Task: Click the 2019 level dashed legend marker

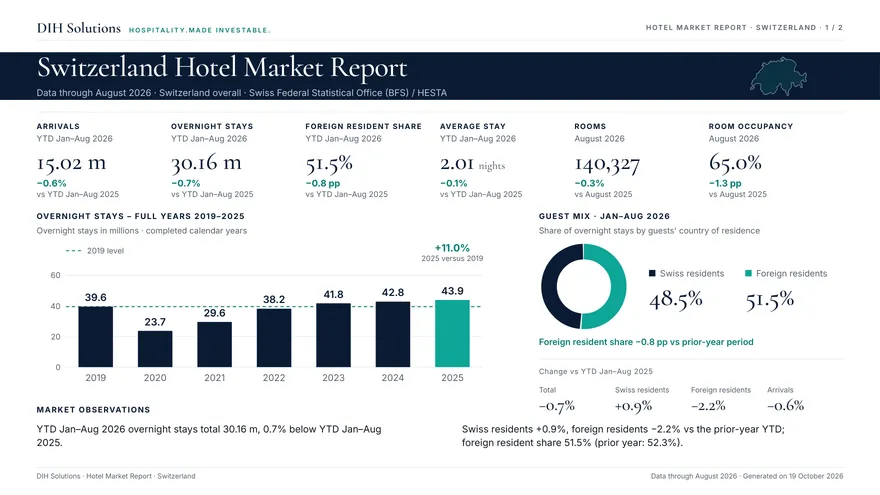Action: coord(74,251)
